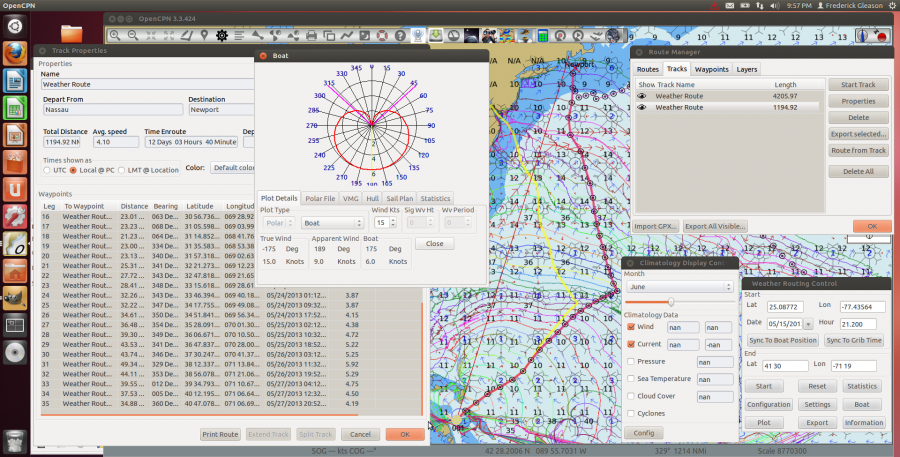
Task: Open LibreOffice Calc from the dock
Action: pos(15,108)
